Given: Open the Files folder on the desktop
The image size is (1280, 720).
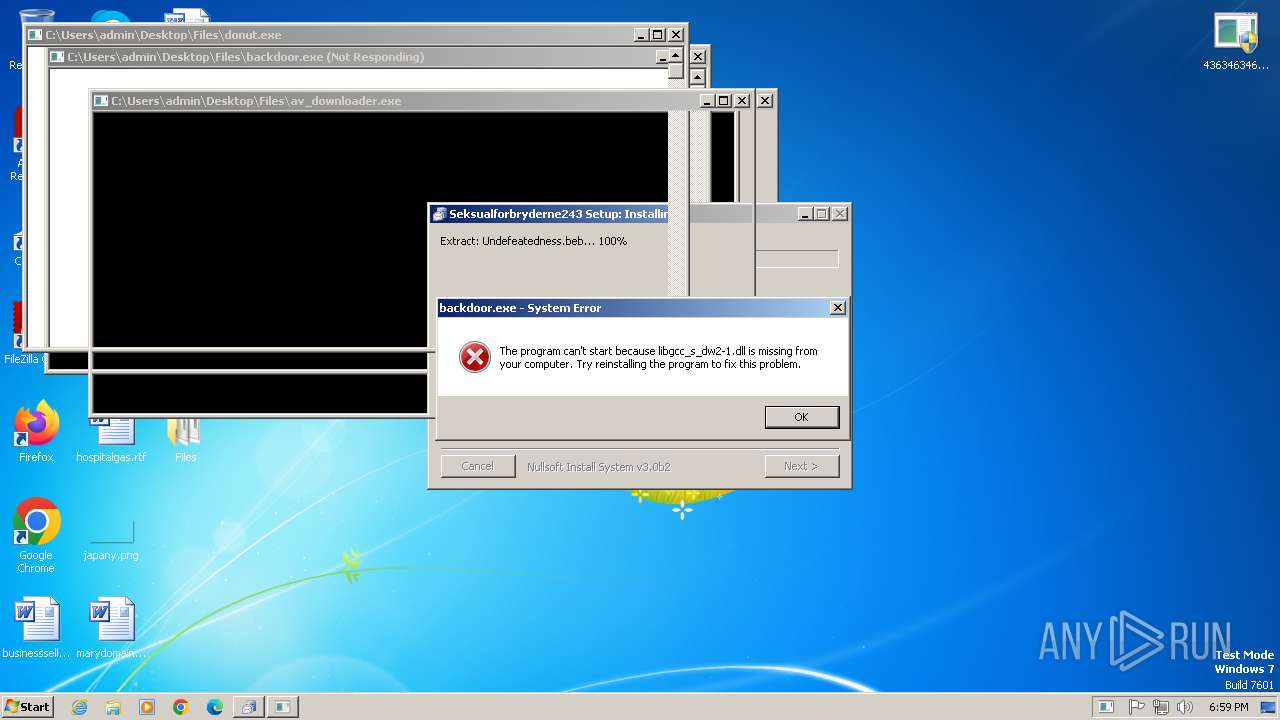Looking at the screenshot, I should pyautogui.click(x=185, y=440).
